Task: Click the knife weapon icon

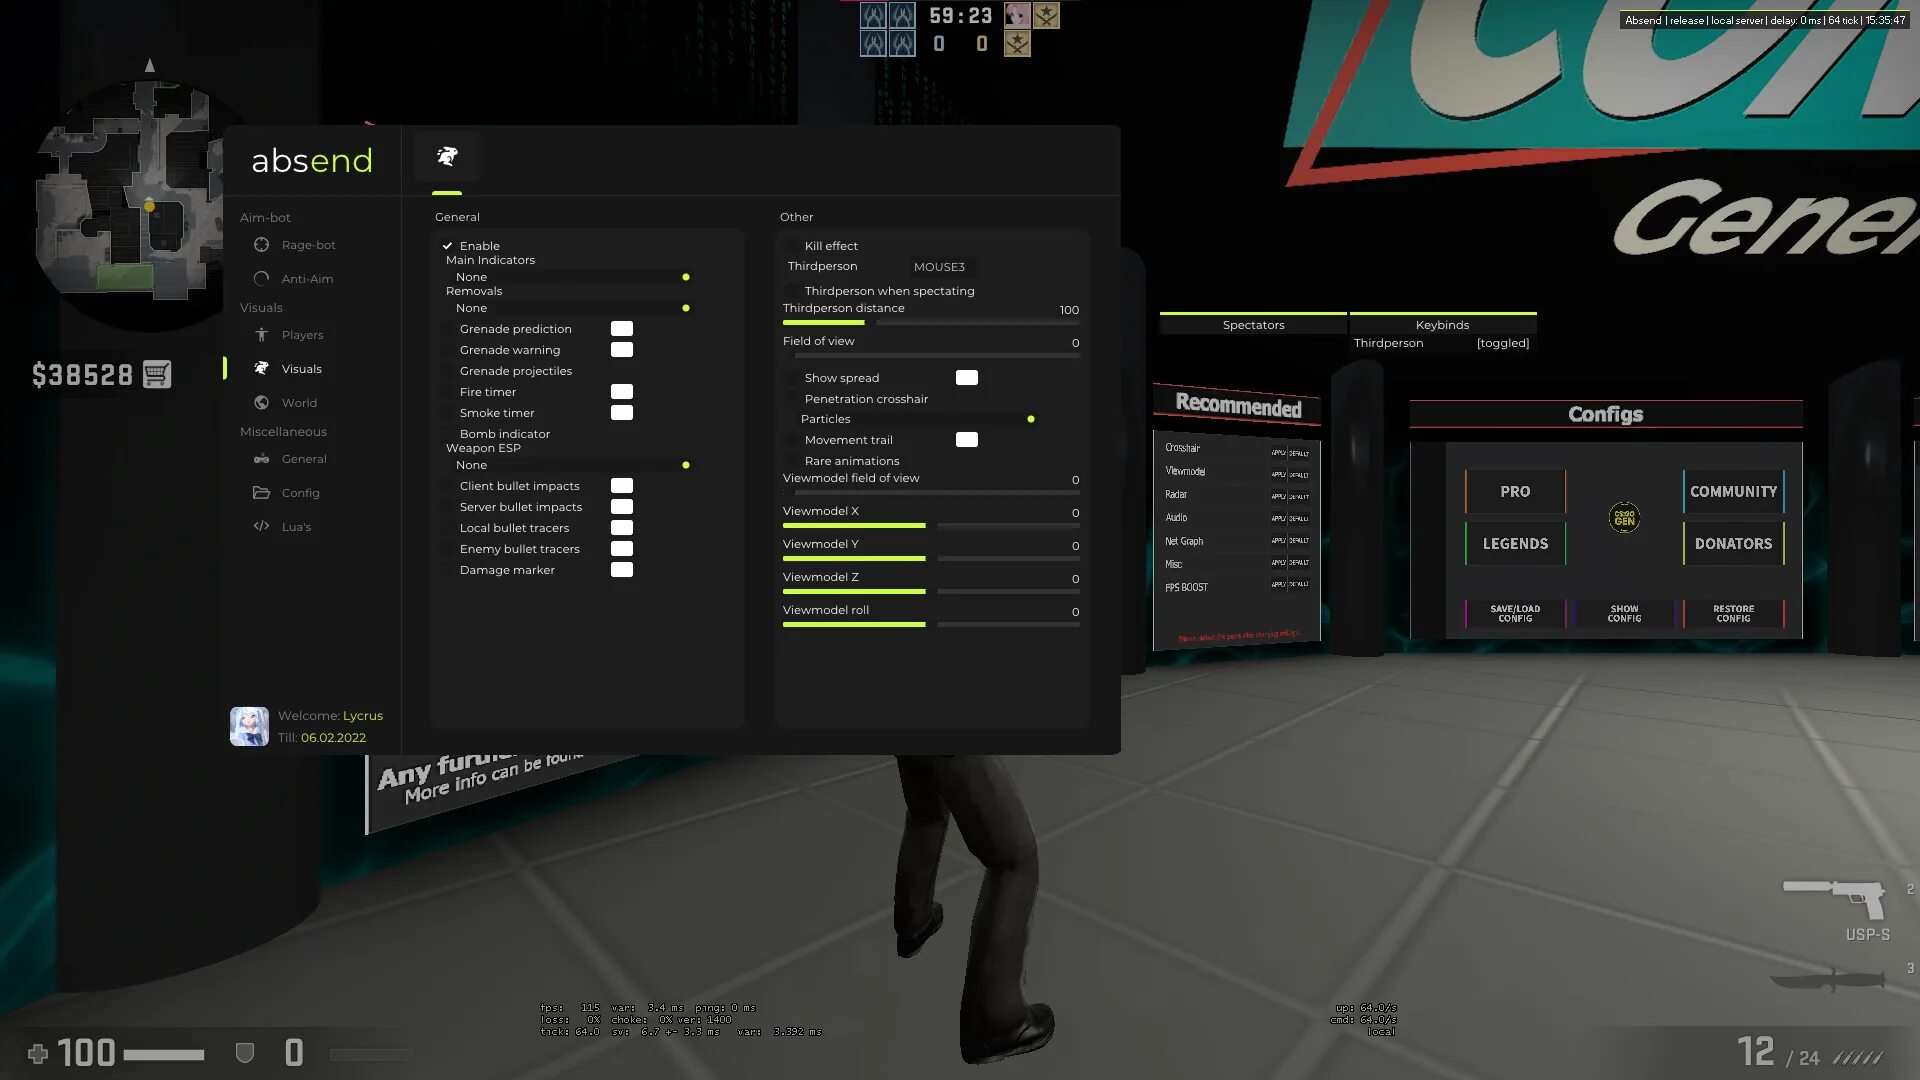Action: (x=1827, y=980)
